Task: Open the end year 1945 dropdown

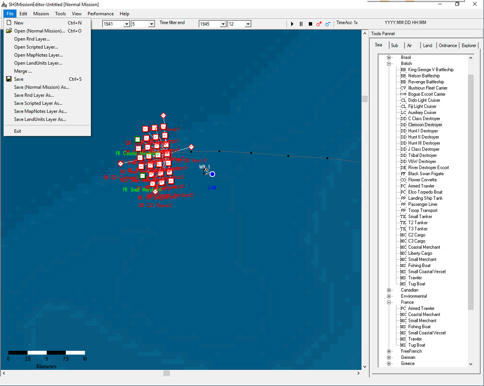Action: (223, 24)
